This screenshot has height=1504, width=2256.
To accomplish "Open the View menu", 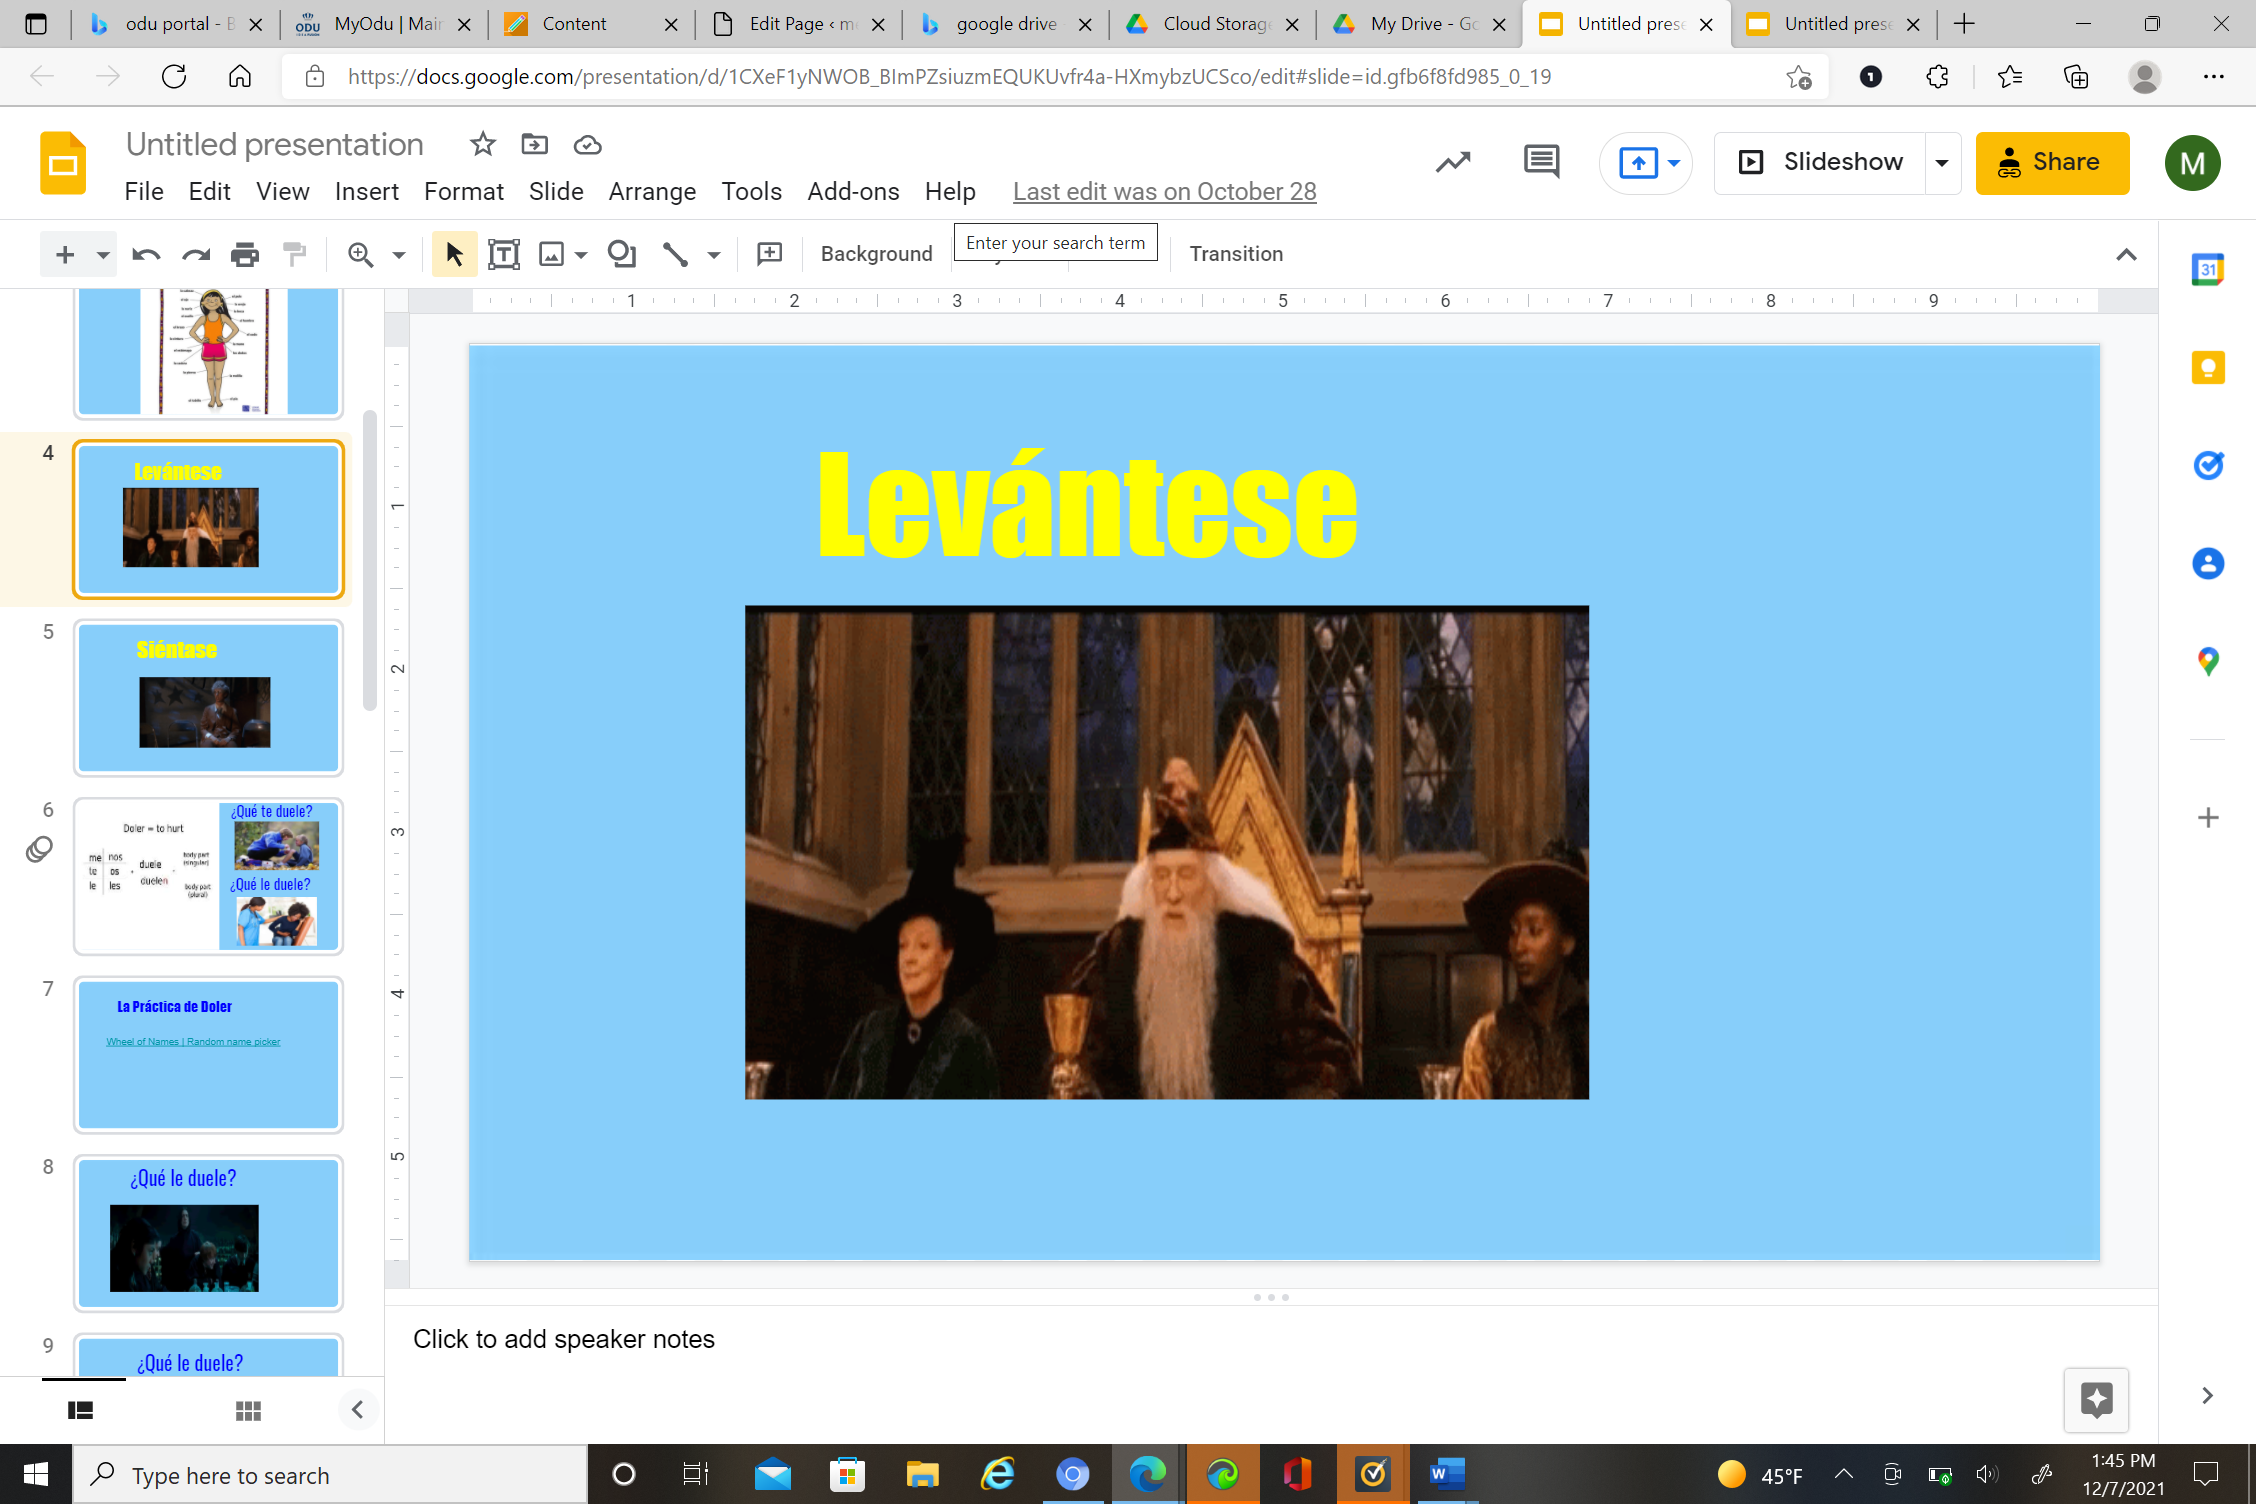I will tap(282, 191).
